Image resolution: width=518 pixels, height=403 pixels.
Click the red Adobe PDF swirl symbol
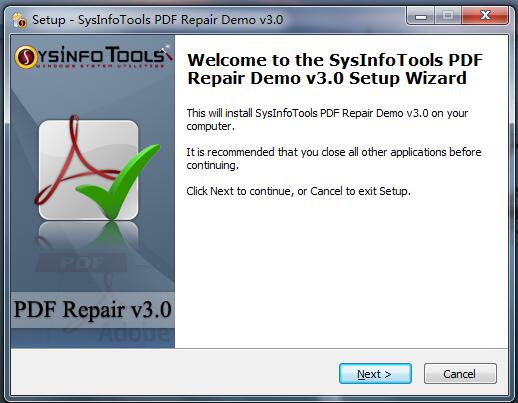click(74, 160)
